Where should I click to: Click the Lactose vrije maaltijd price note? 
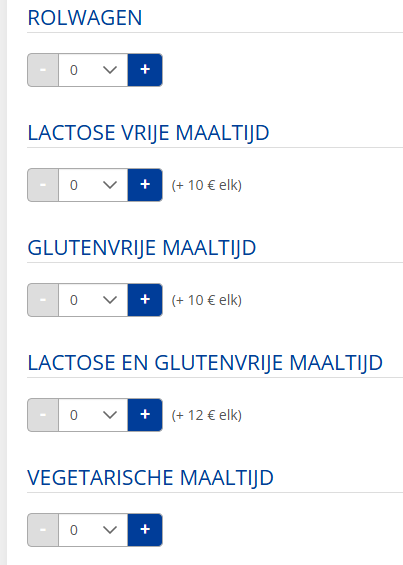pyautogui.click(x=207, y=185)
